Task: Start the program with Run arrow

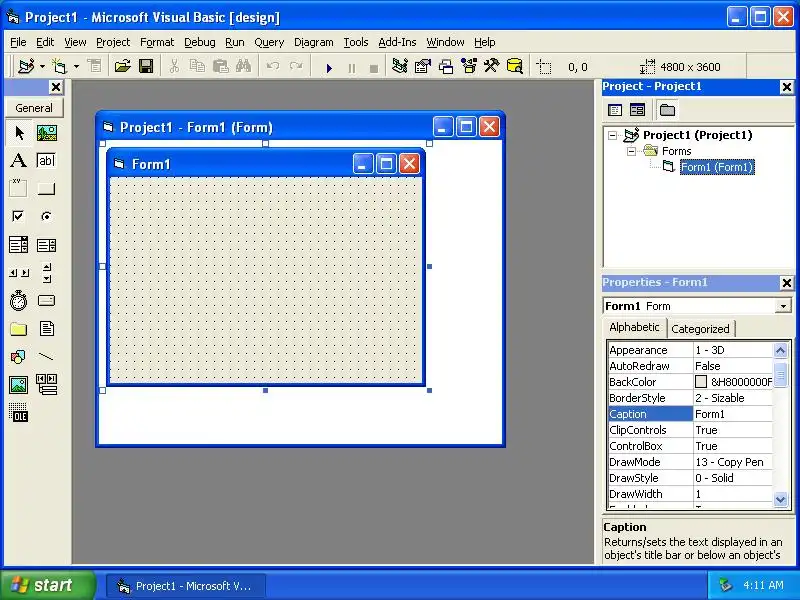Action: 329,67
